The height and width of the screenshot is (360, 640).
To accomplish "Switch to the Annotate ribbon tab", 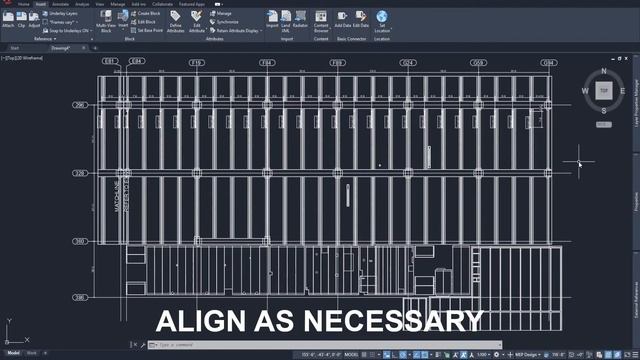I will click(60, 4).
